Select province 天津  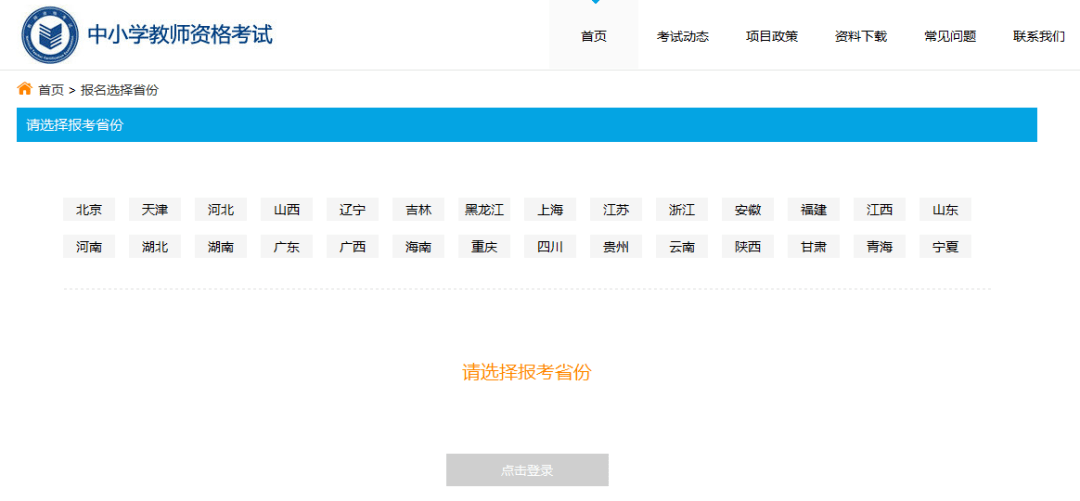[x=155, y=209]
